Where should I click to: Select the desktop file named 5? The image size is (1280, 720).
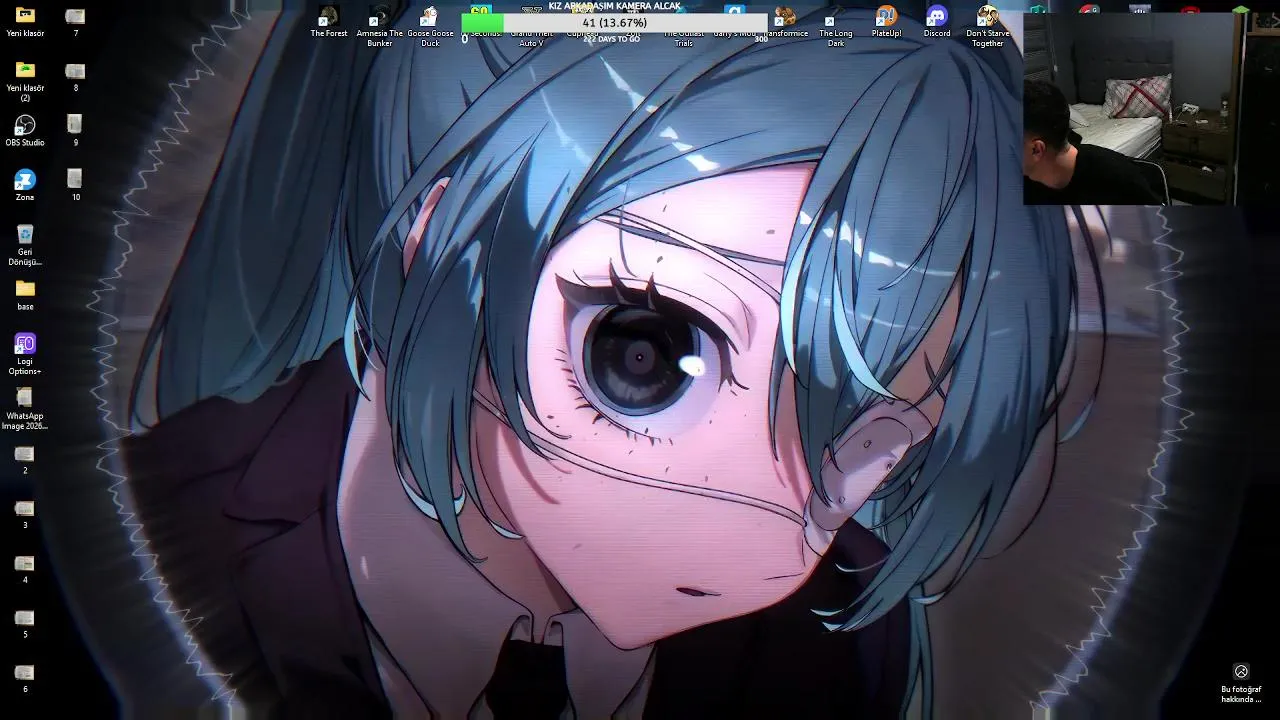[25, 624]
